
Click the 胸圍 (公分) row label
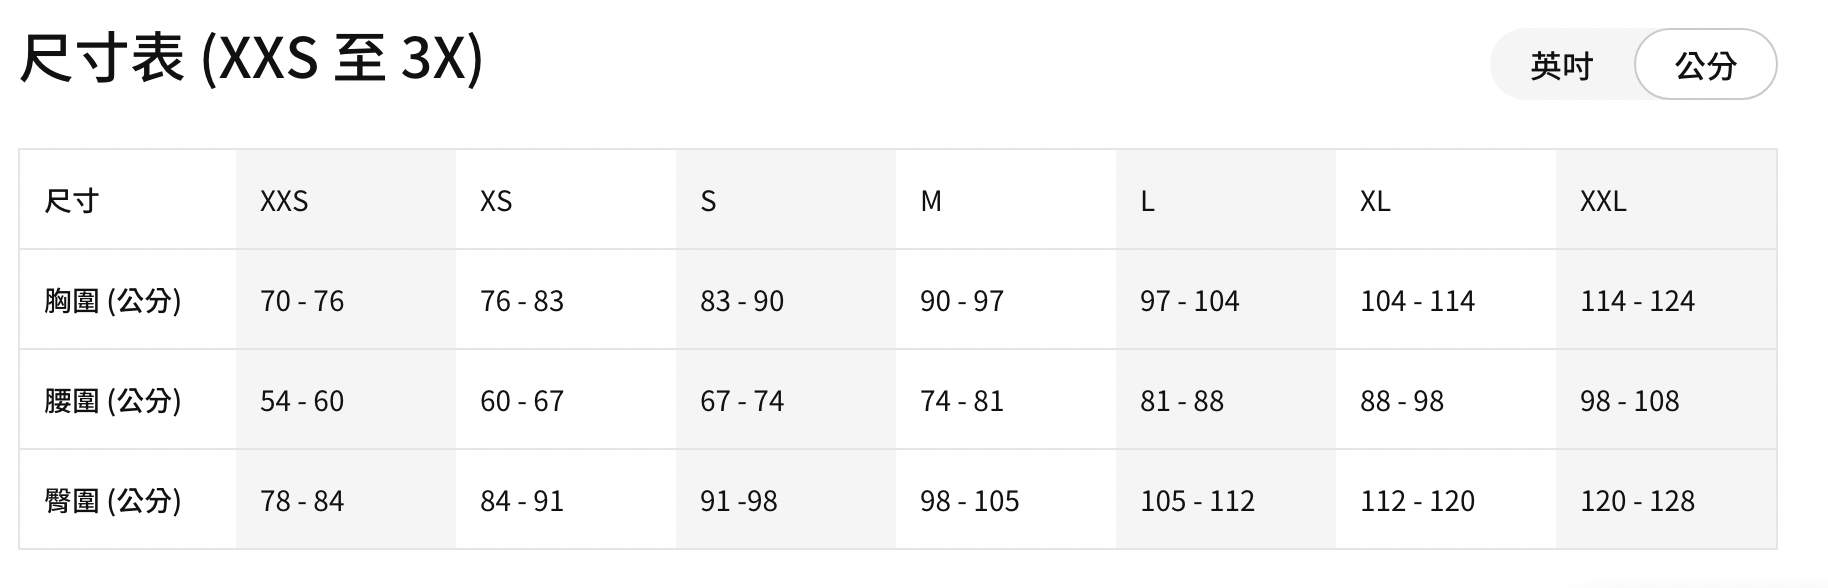(113, 301)
